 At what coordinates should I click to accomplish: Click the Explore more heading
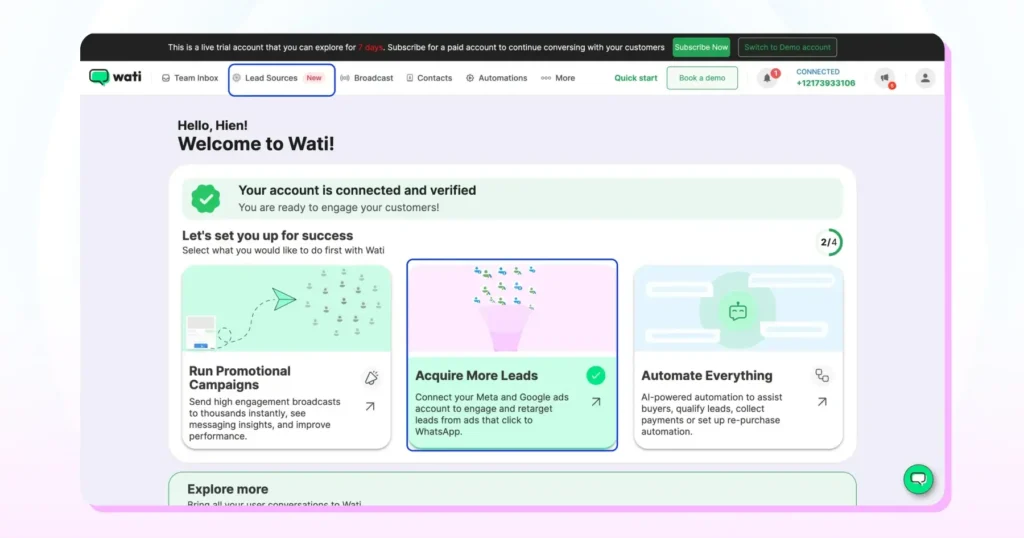227,489
